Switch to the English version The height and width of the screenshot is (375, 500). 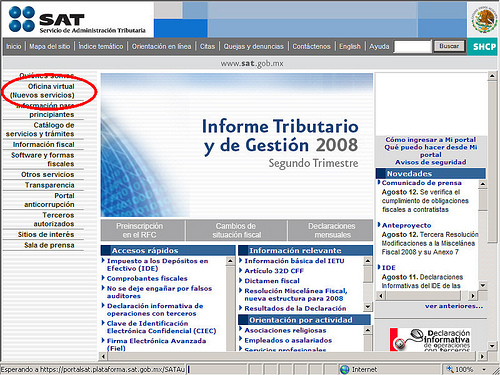[x=350, y=46]
